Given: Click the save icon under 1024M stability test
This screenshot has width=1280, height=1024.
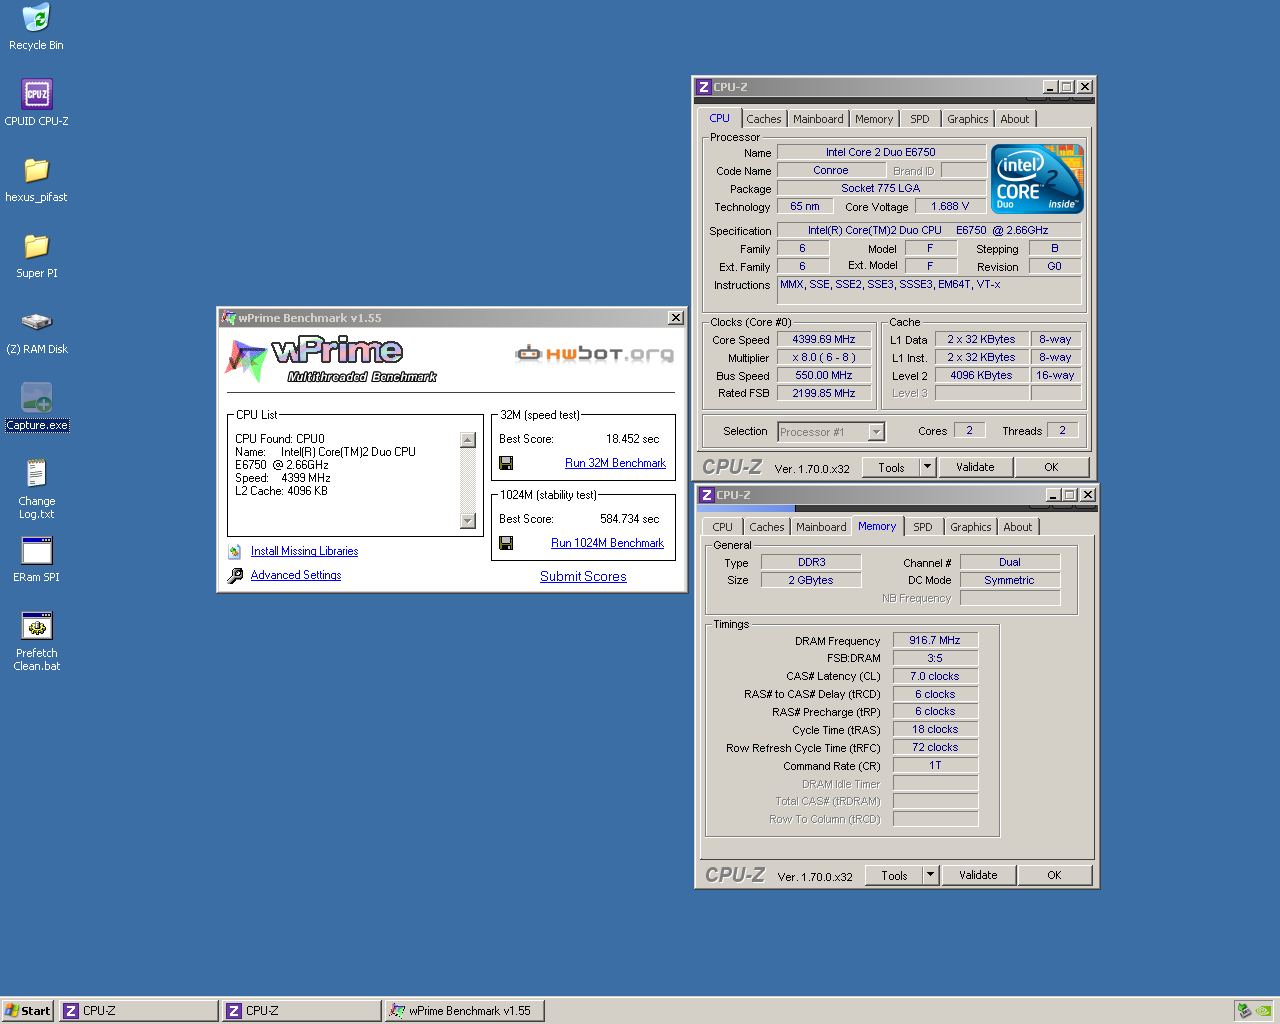Looking at the screenshot, I should coord(506,543).
